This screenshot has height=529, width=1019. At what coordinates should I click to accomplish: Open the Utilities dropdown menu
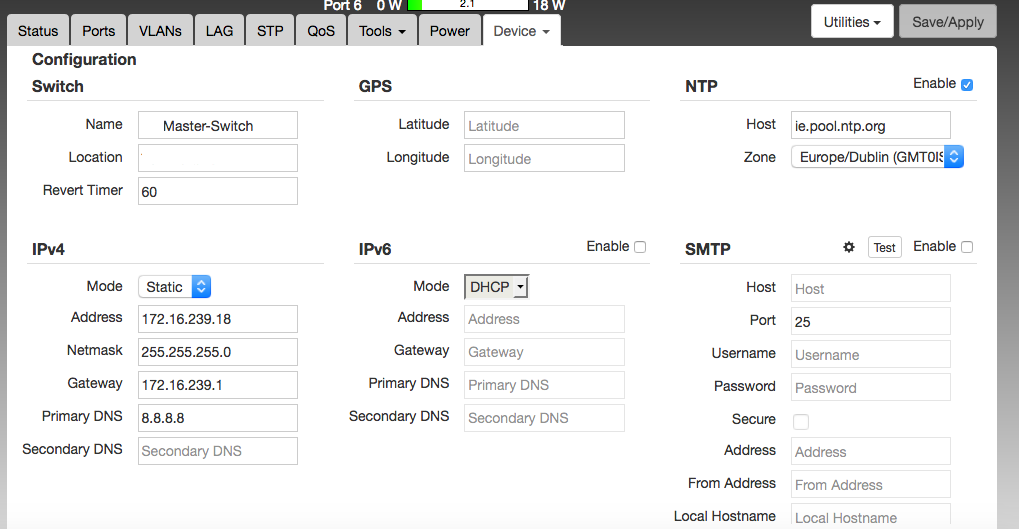pyautogui.click(x=852, y=22)
